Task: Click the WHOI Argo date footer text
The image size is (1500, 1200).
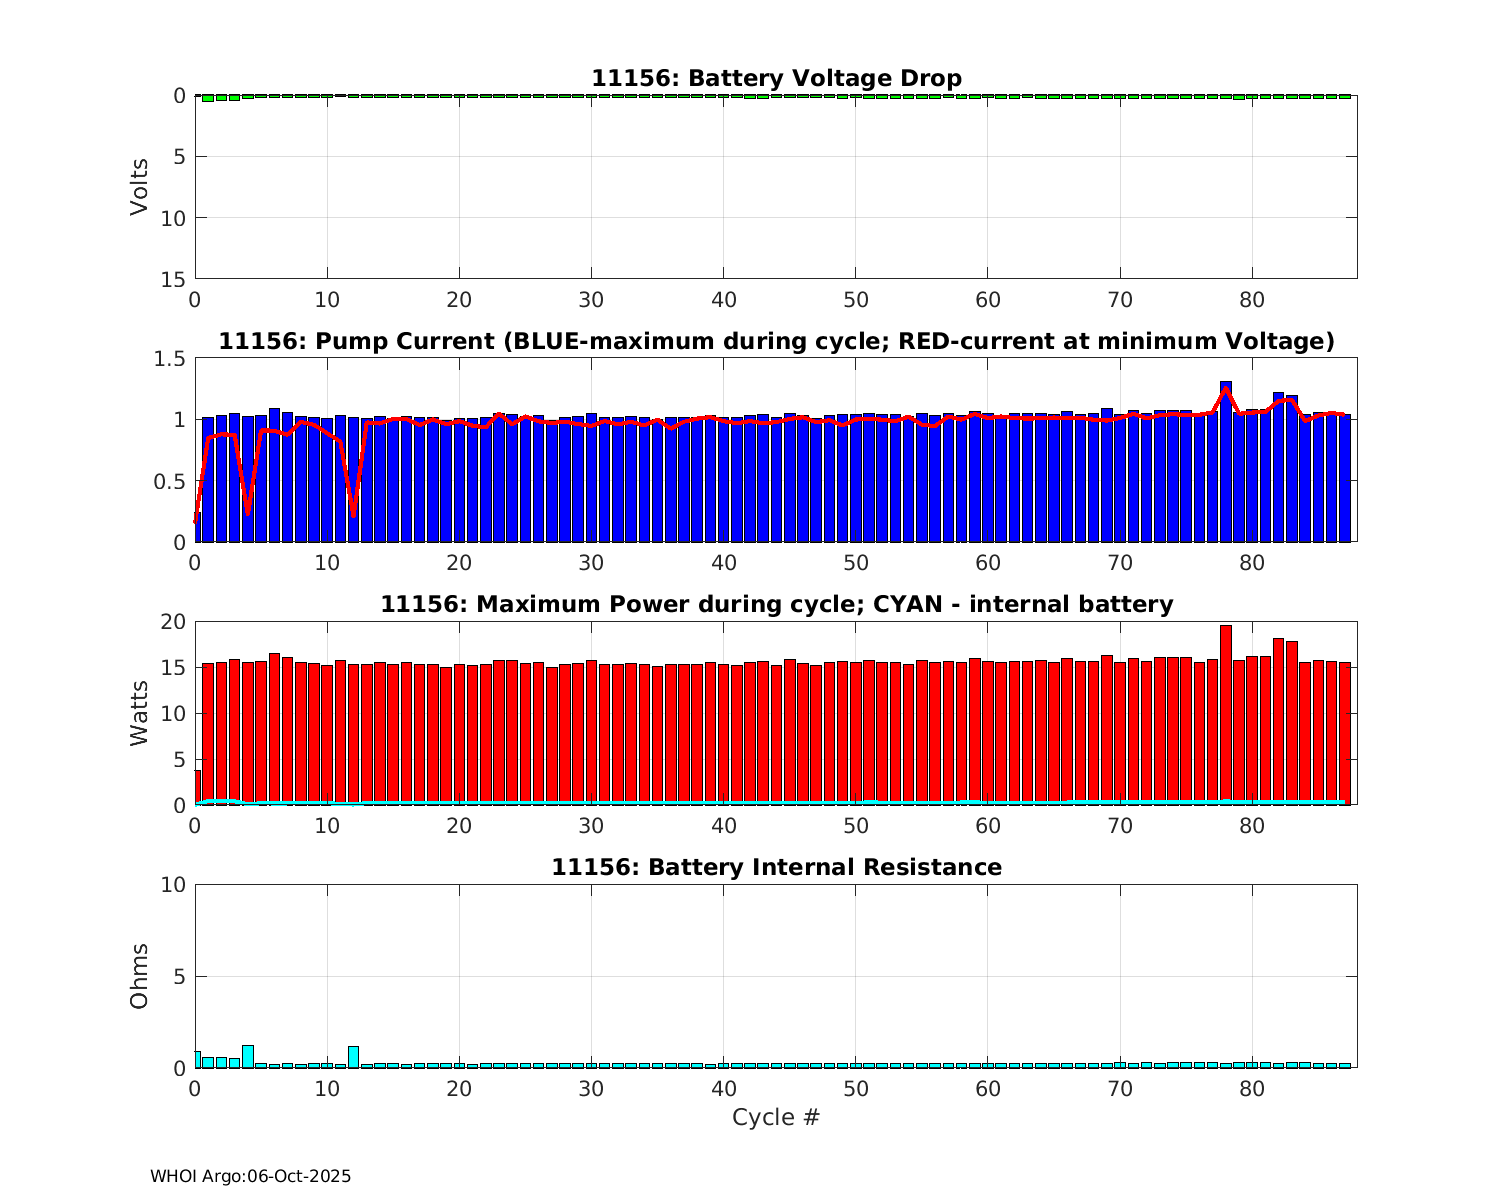Action: coord(250,1177)
